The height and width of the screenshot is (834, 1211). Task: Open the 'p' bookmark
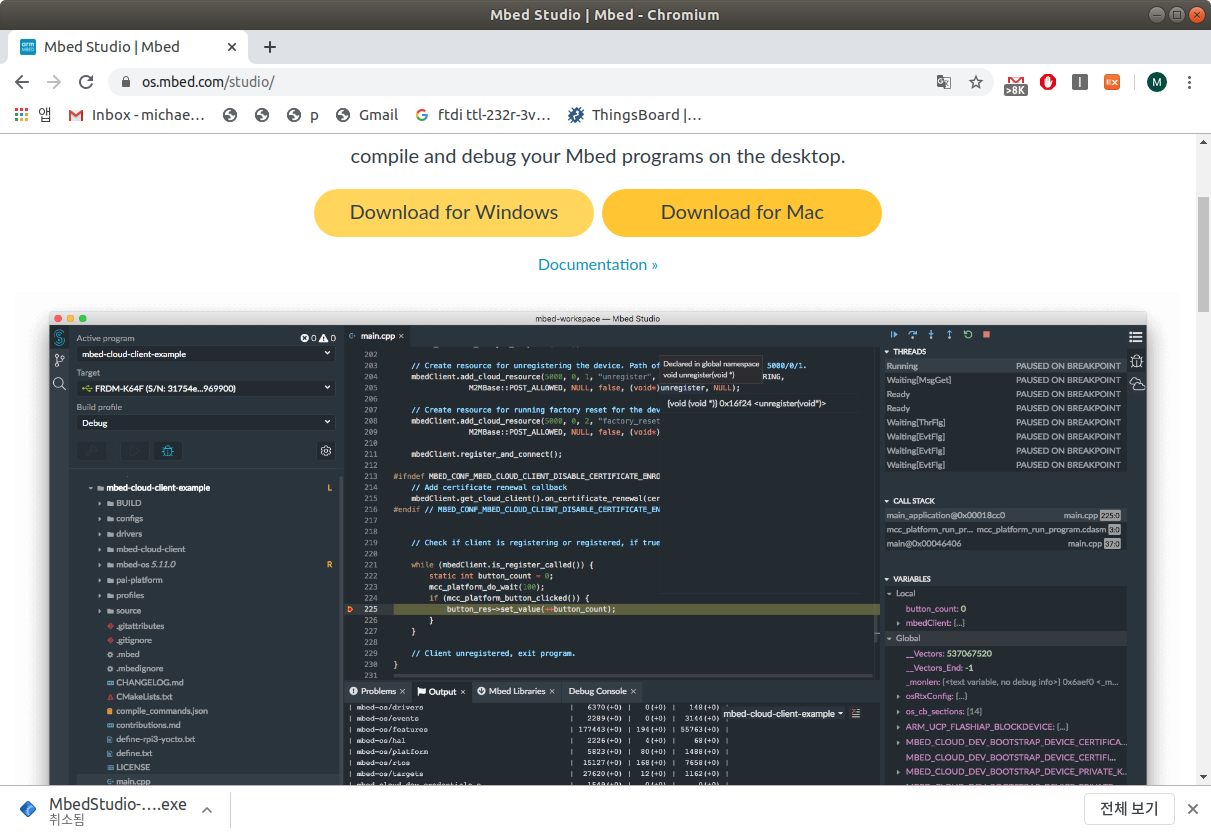click(x=303, y=115)
